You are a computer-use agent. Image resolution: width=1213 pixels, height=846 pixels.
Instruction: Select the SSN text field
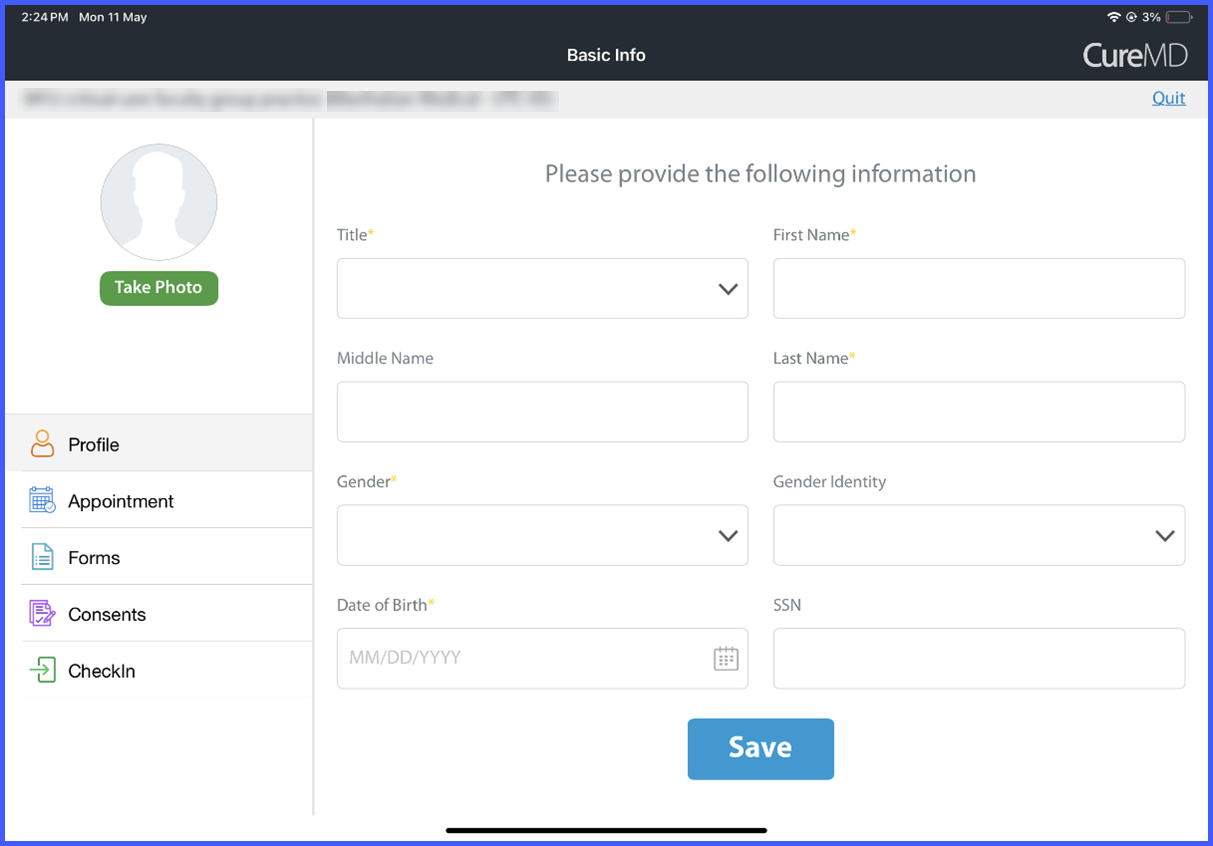point(979,658)
